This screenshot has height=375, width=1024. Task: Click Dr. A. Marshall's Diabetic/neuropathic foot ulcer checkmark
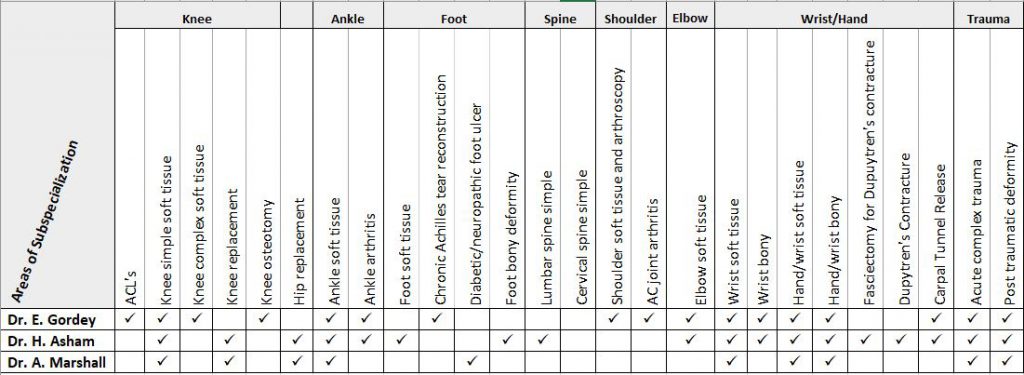tap(472, 359)
